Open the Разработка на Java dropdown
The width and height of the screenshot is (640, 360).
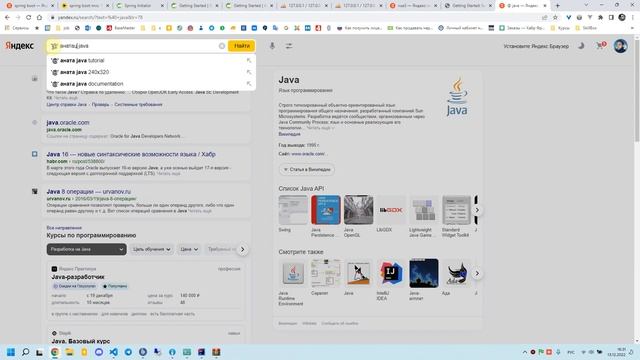tap(87, 249)
